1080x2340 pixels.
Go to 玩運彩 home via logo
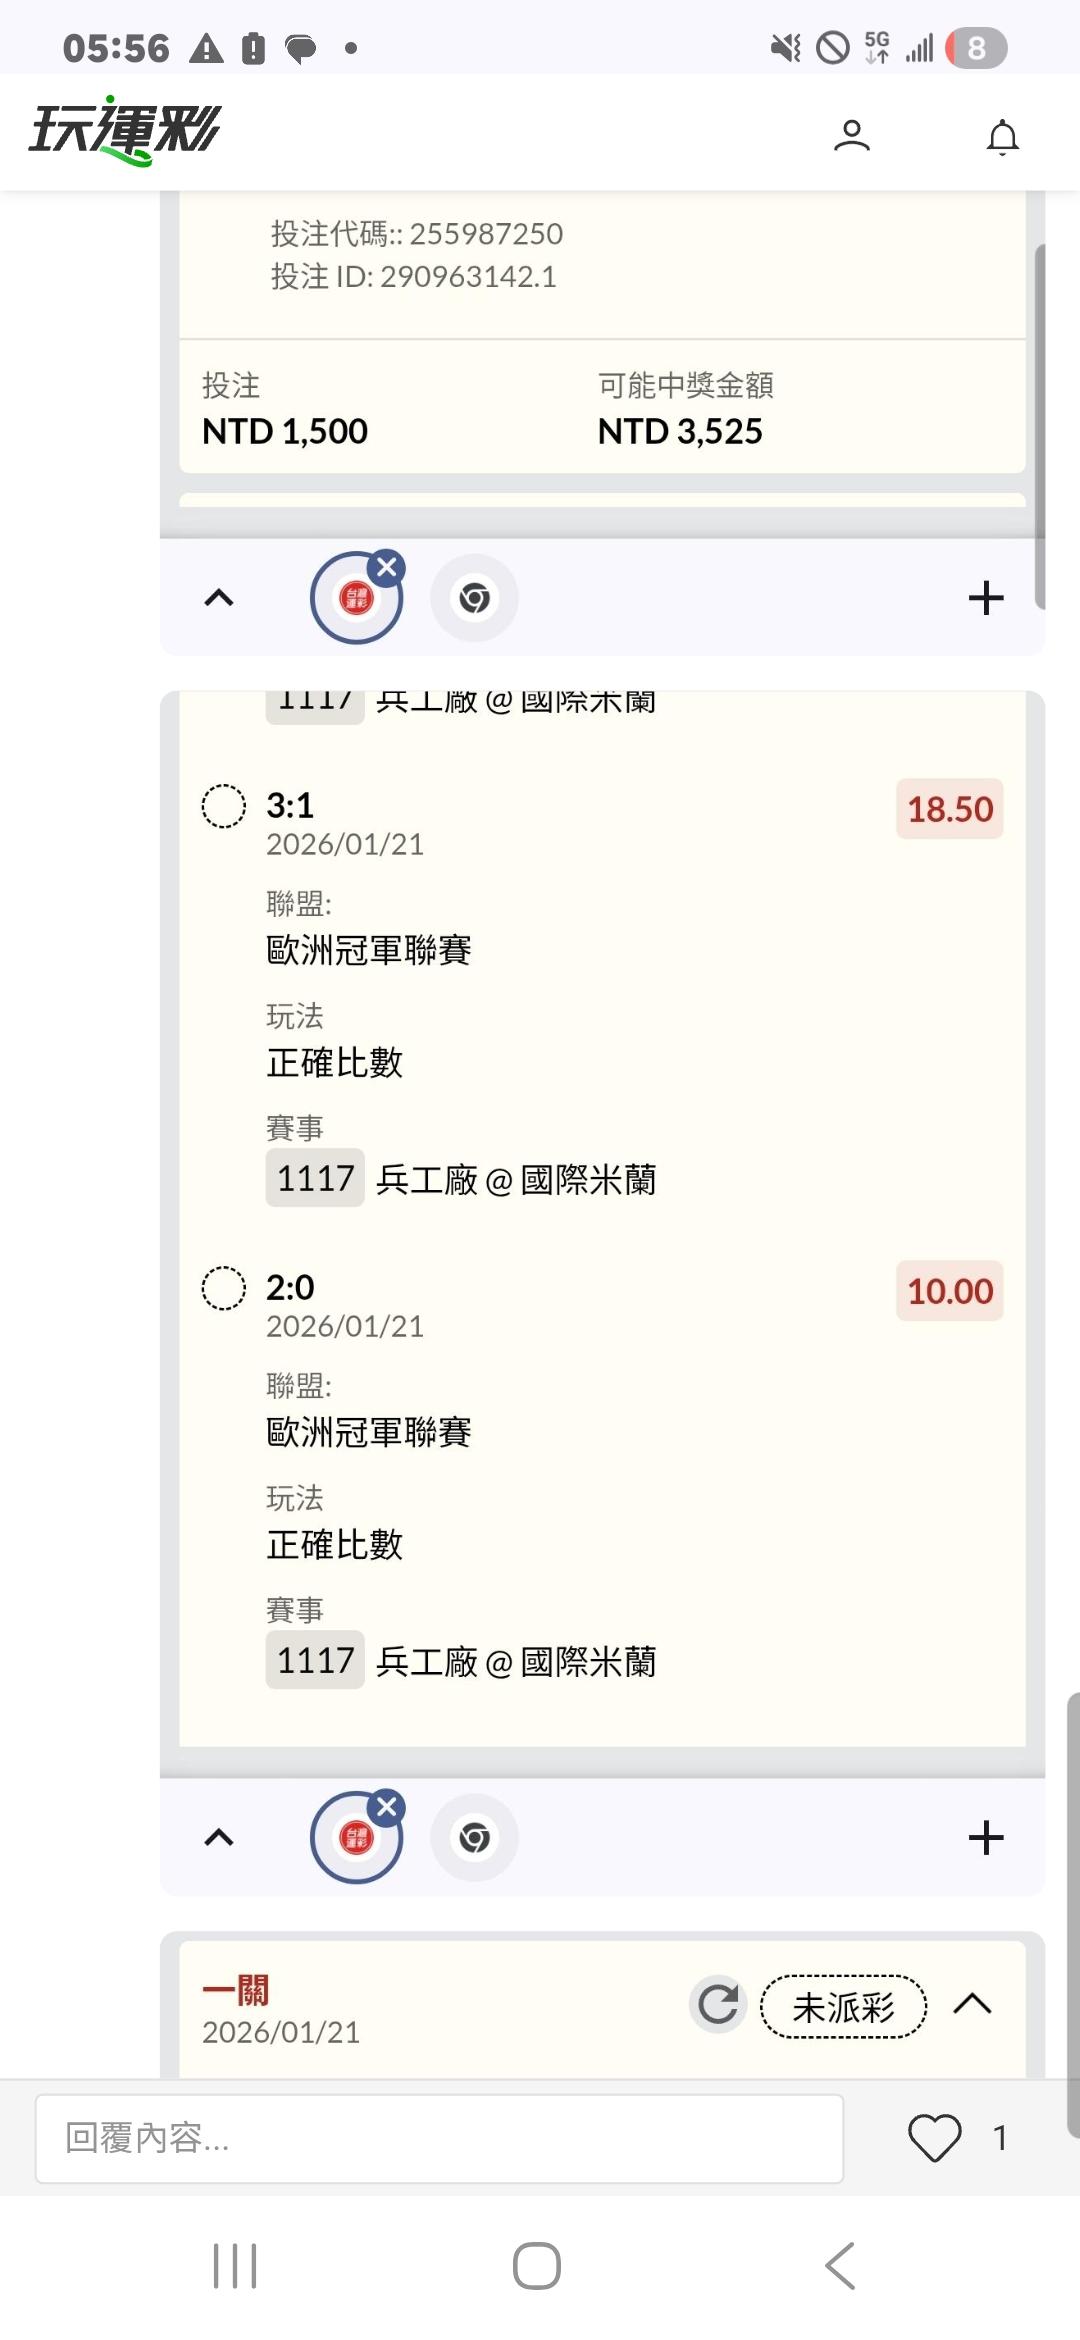click(125, 131)
